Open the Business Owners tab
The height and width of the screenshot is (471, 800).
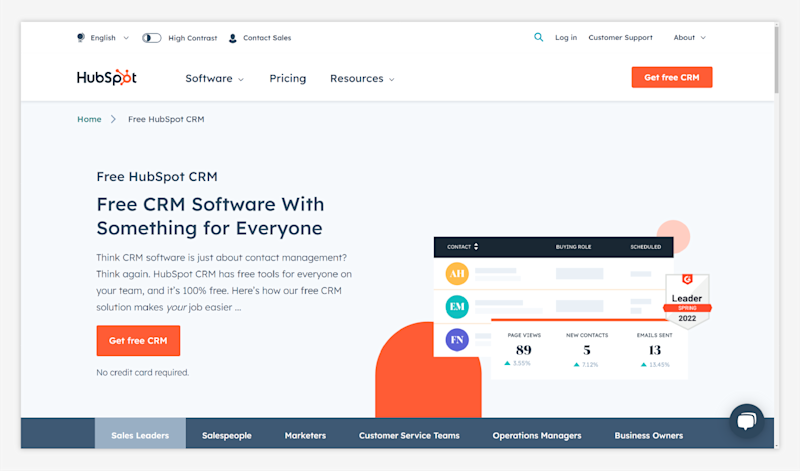(648, 435)
